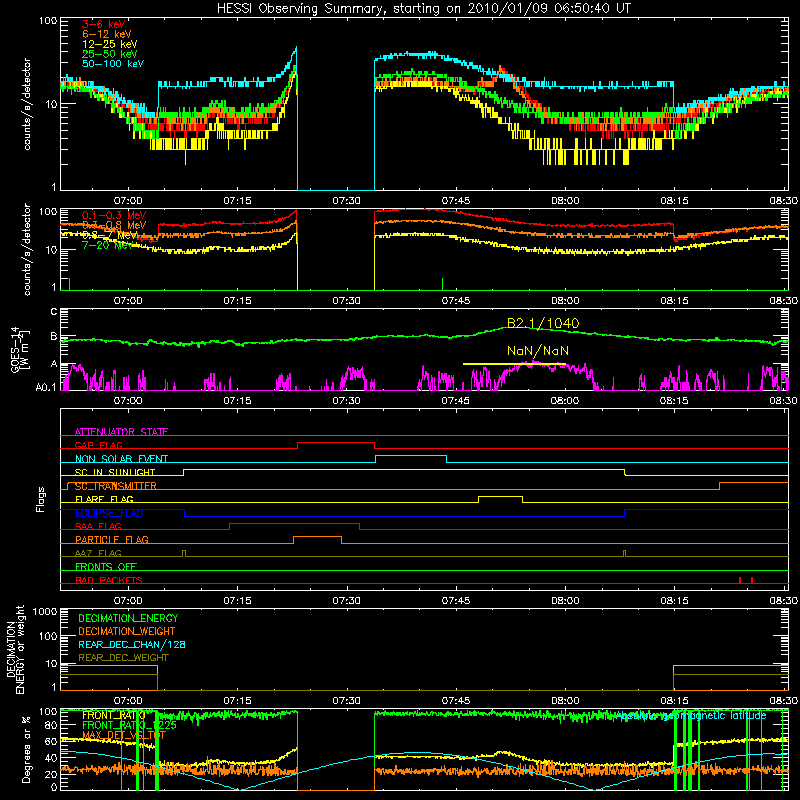Click the raised step on the NON_SOLAR_EVENT line
Viewport: 800px width, 800px height.
click(x=411, y=456)
